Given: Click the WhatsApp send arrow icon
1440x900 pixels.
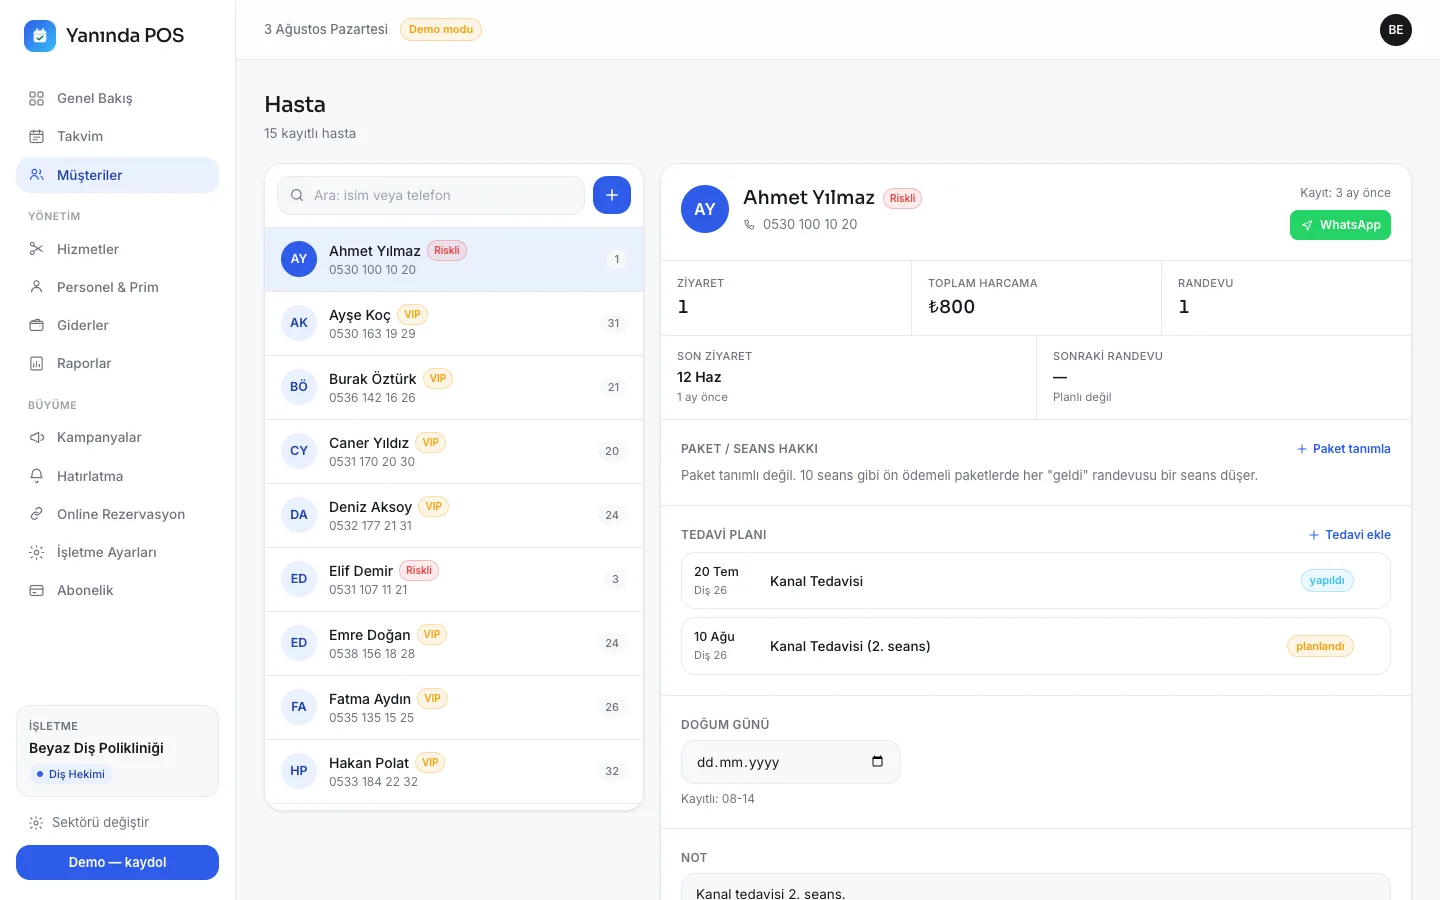Looking at the screenshot, I should [1307, 225].
